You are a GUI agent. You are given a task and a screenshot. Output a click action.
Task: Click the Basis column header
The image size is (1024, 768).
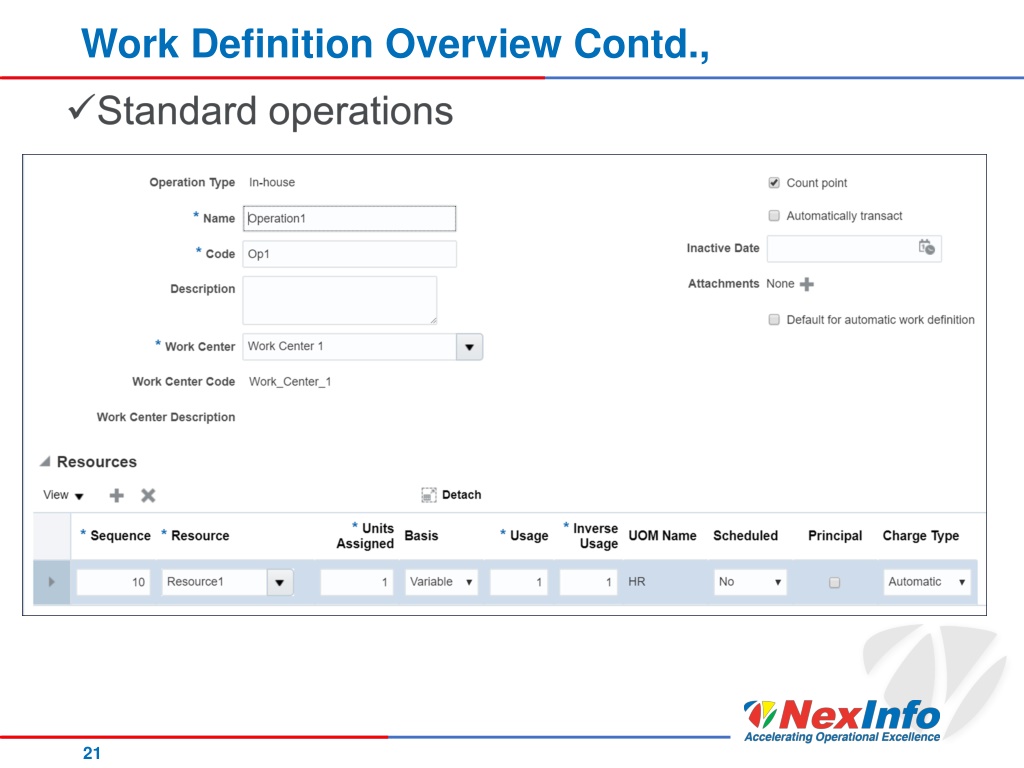coord(421,536)
